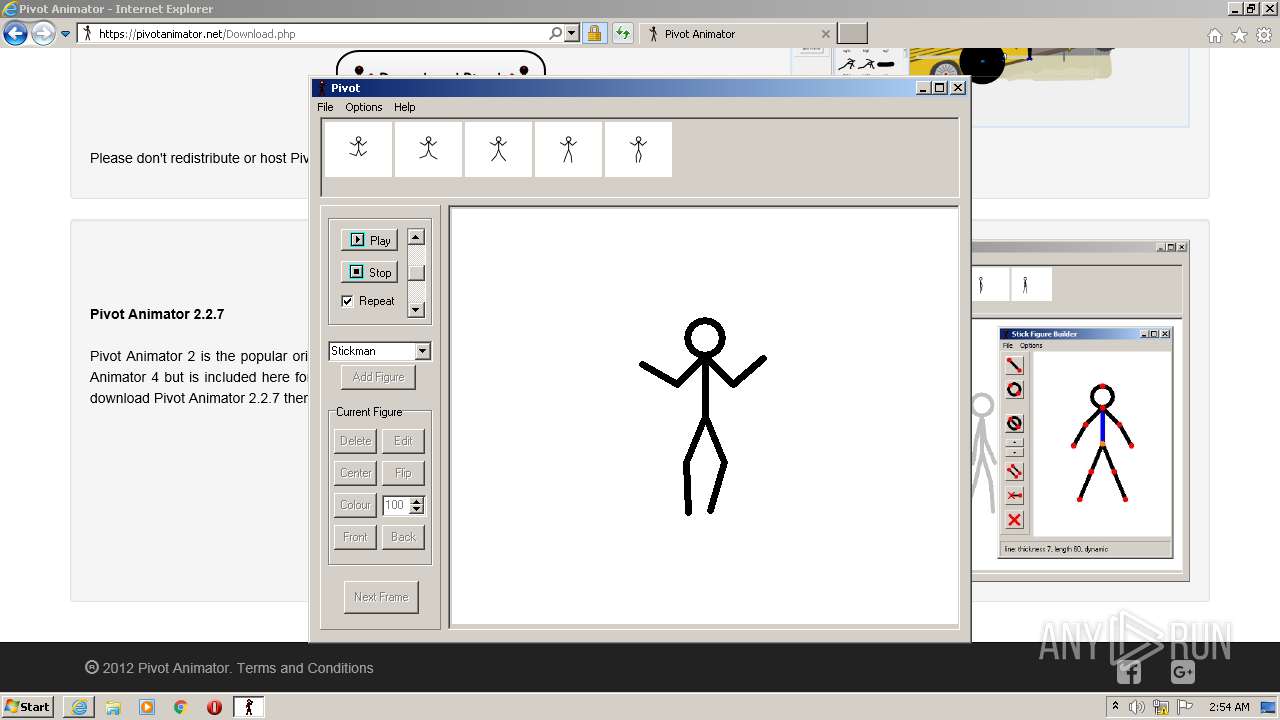
Task: Click the Start button
Action: (27, 707)
